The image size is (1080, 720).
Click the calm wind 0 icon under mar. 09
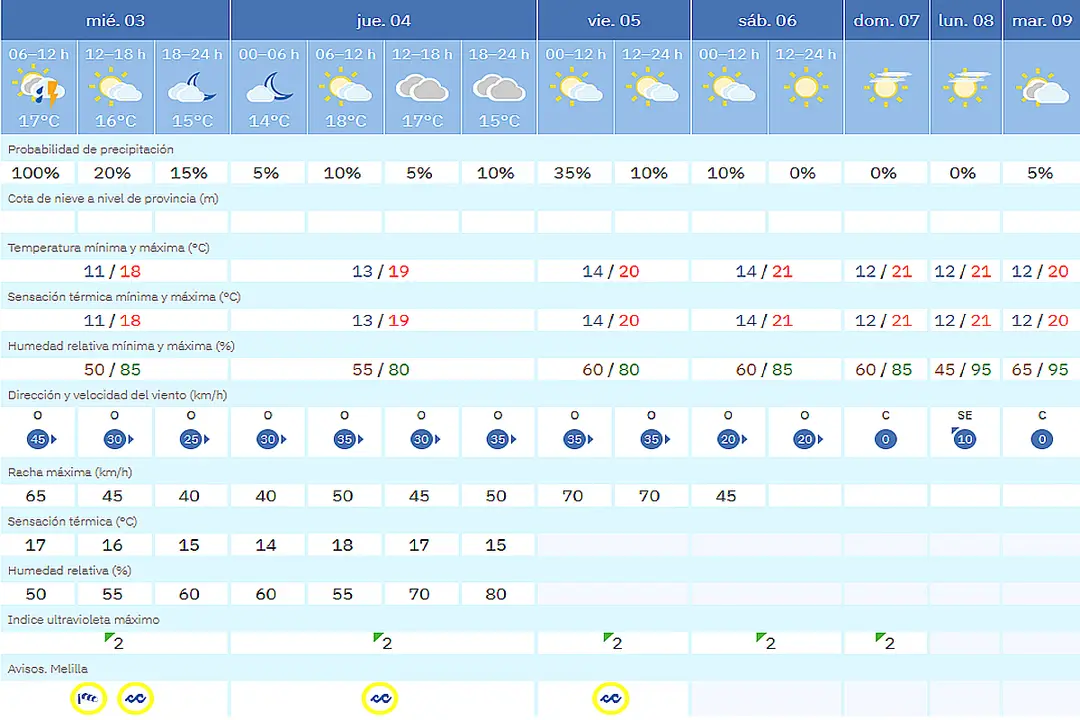tap(1042, 439)
